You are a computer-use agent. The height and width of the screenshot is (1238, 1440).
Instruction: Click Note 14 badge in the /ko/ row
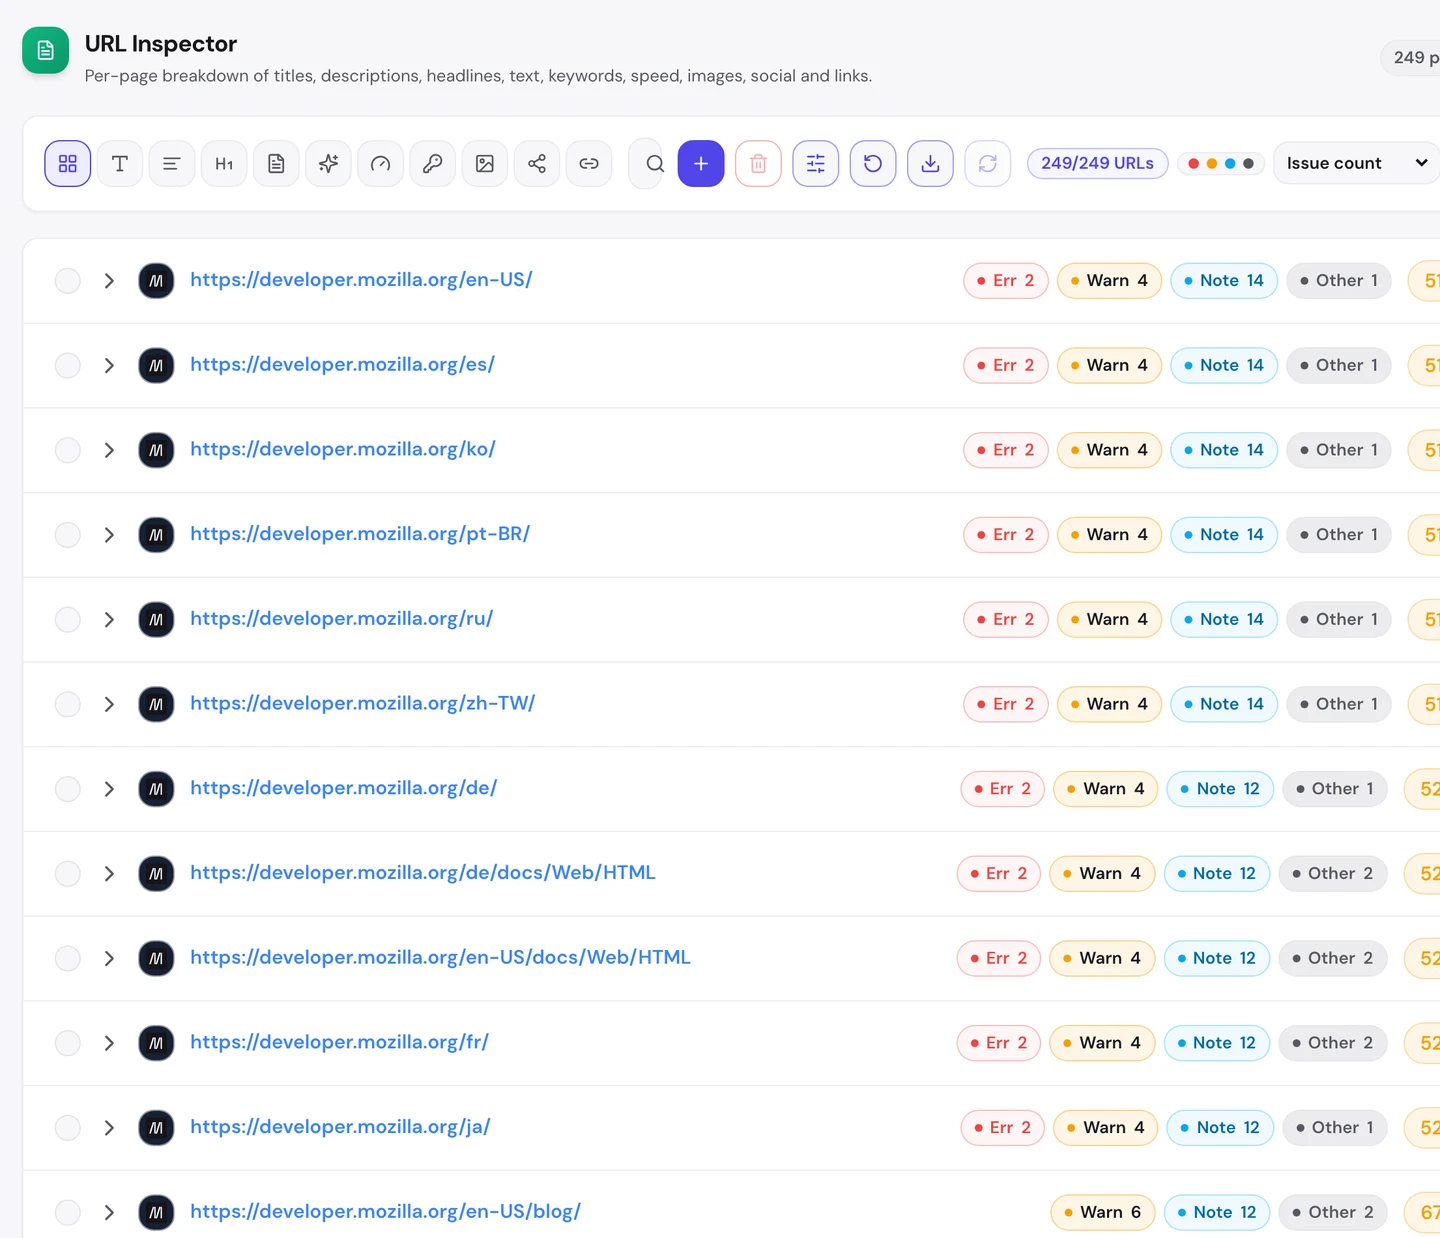tap(1224, 450)
